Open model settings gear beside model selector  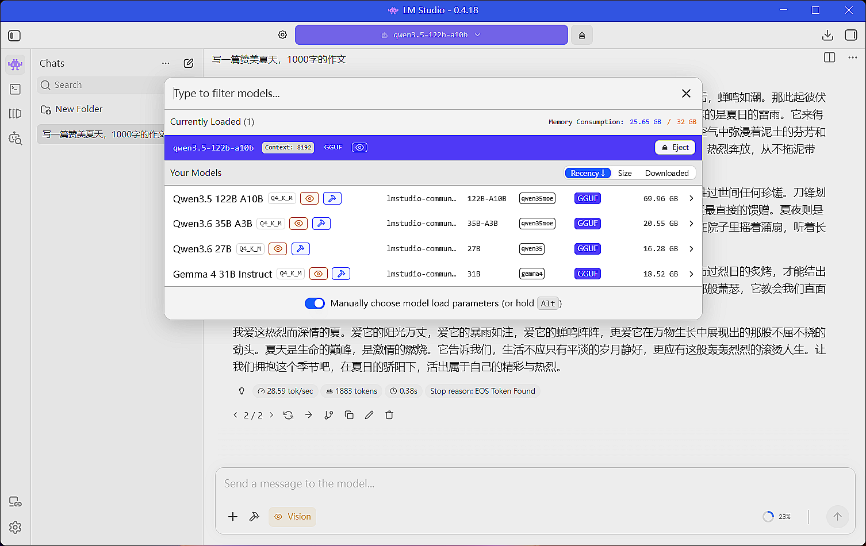coord(282,35)
